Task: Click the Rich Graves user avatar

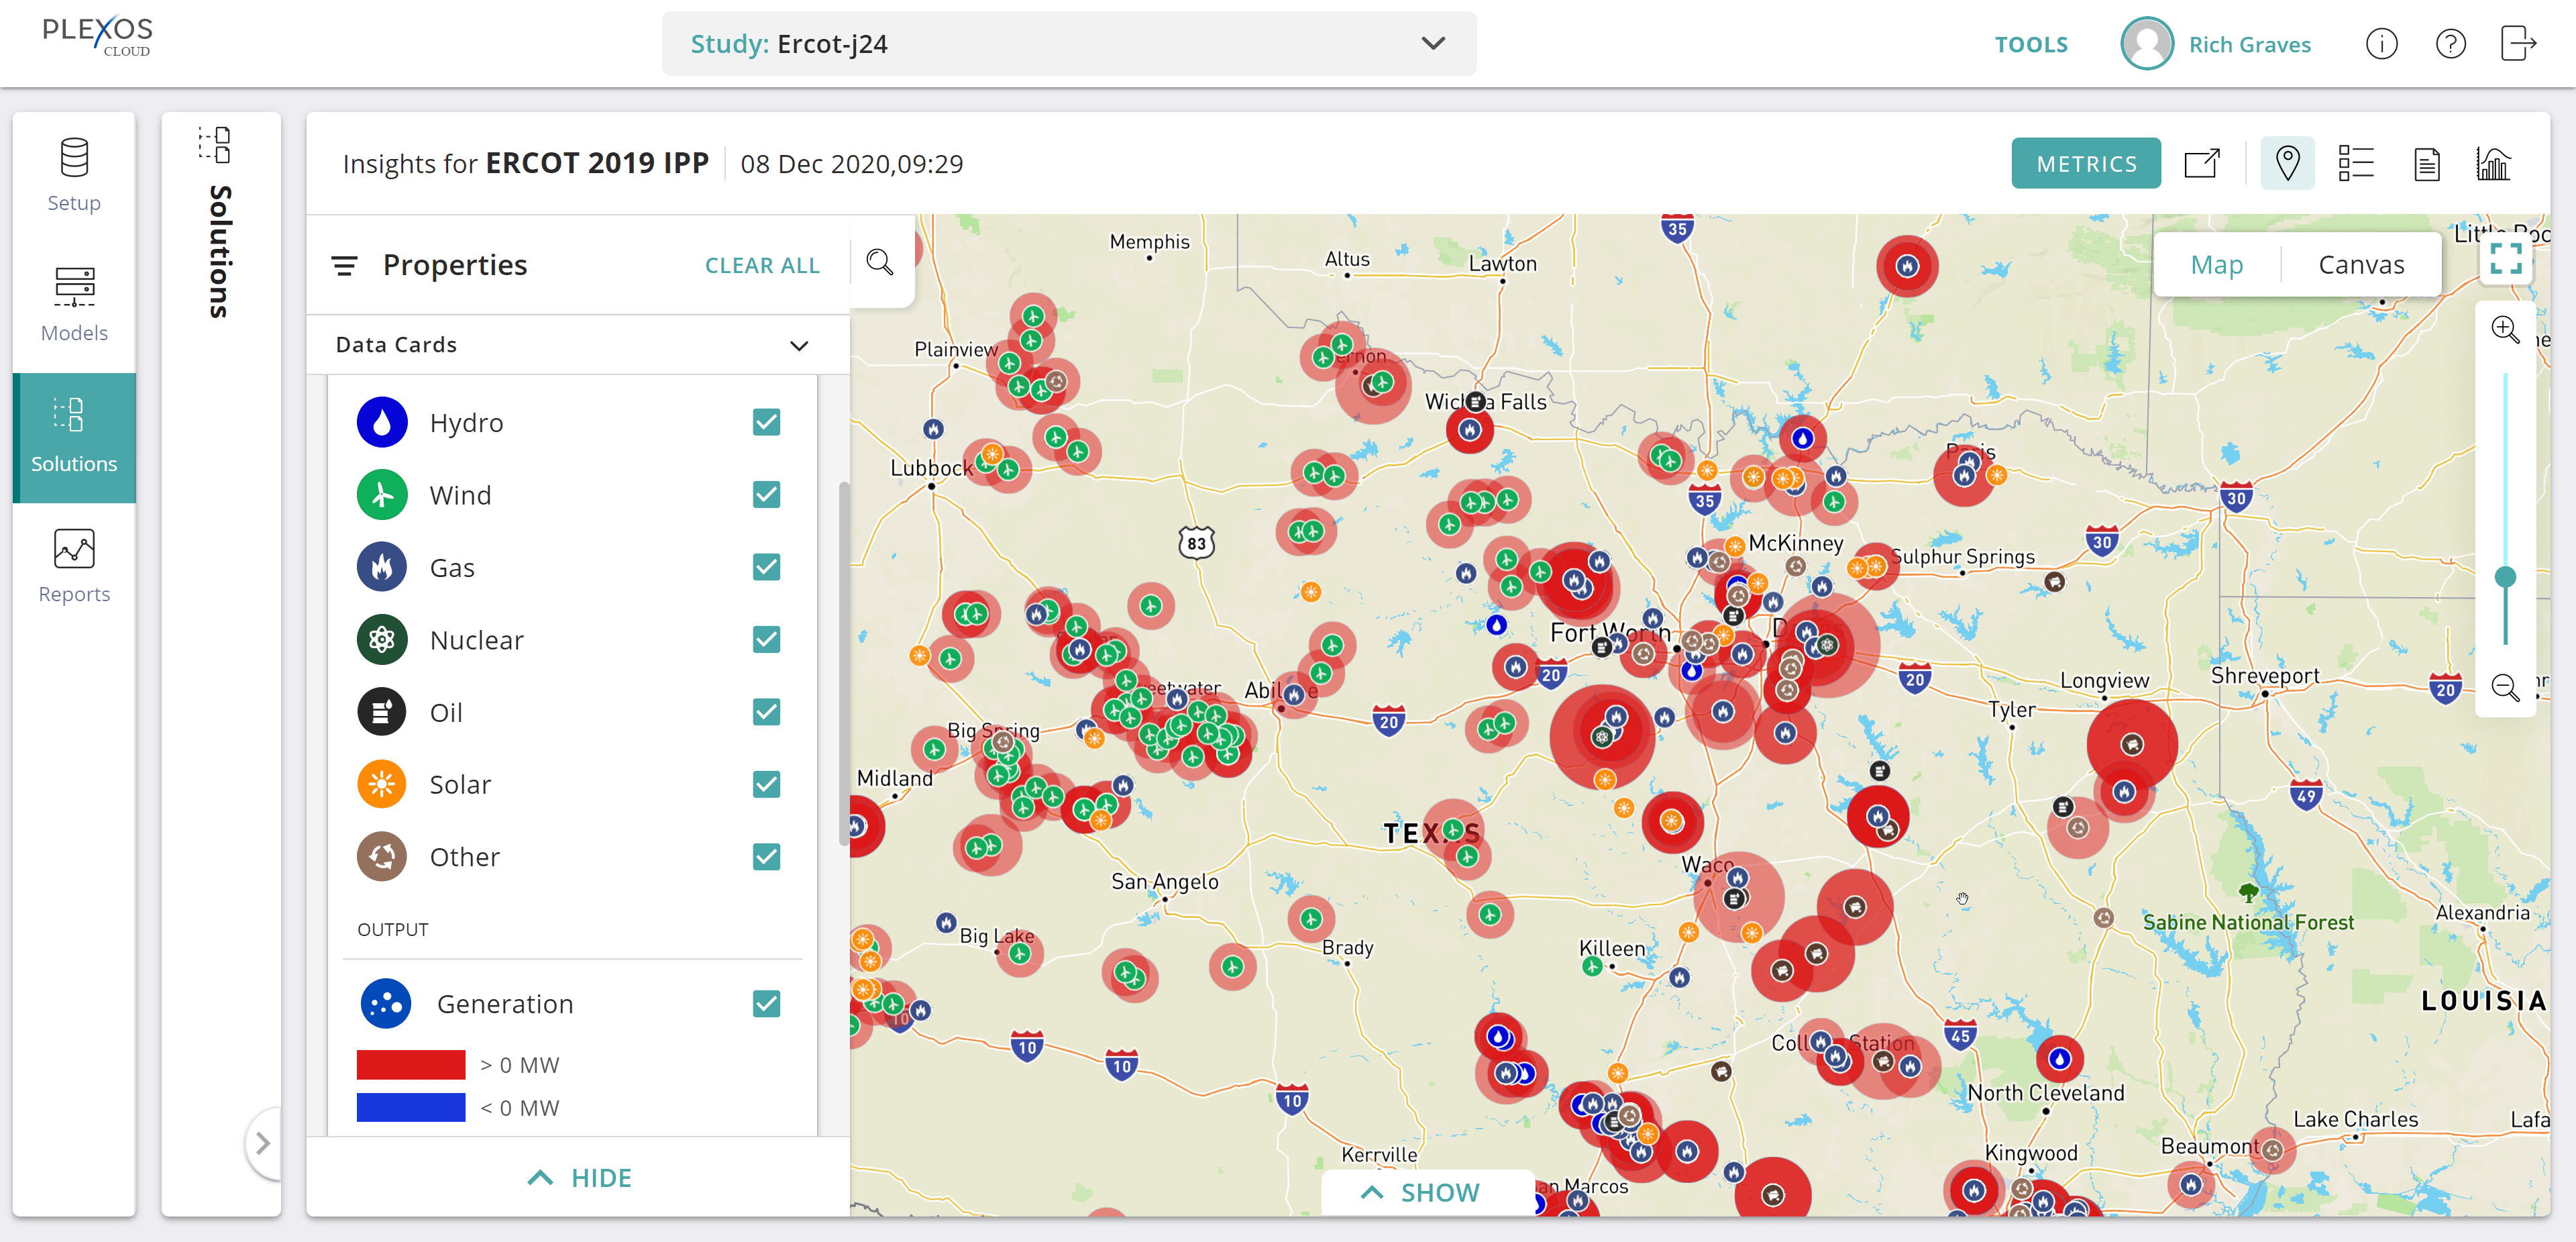Action: tap(2146, 44)
